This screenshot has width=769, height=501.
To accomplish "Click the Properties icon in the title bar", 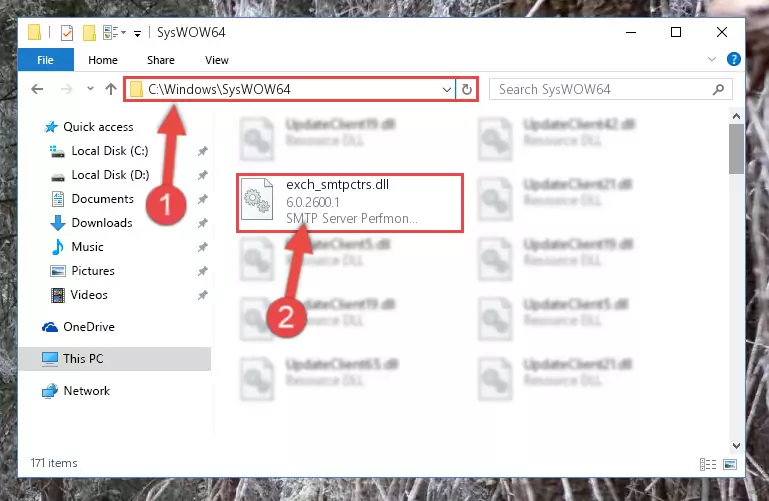I will pos(67,33).
